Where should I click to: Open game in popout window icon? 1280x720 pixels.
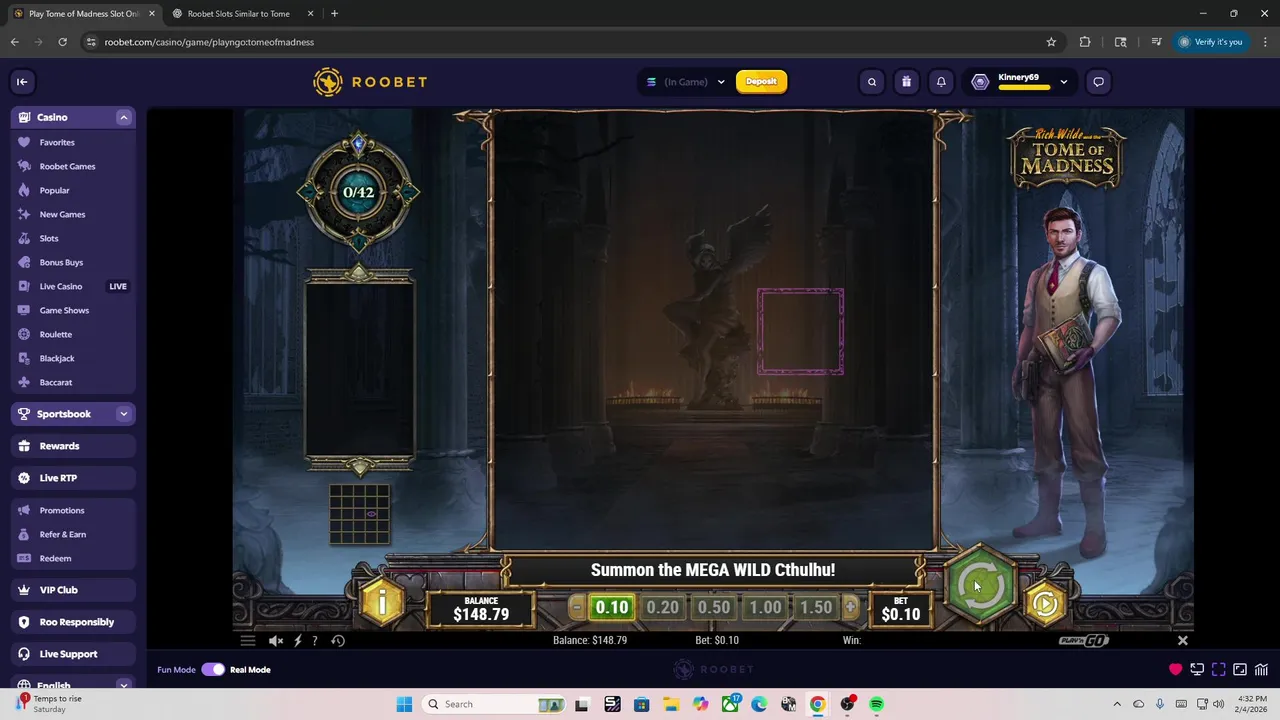pyautogui.click(x=1197, y=669)
